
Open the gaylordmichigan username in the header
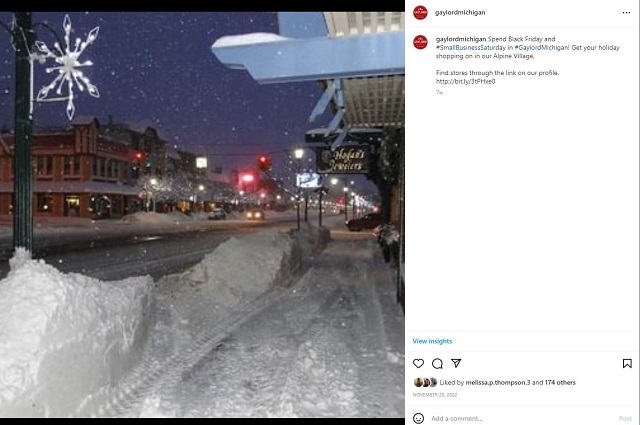(x=460, y=13)
